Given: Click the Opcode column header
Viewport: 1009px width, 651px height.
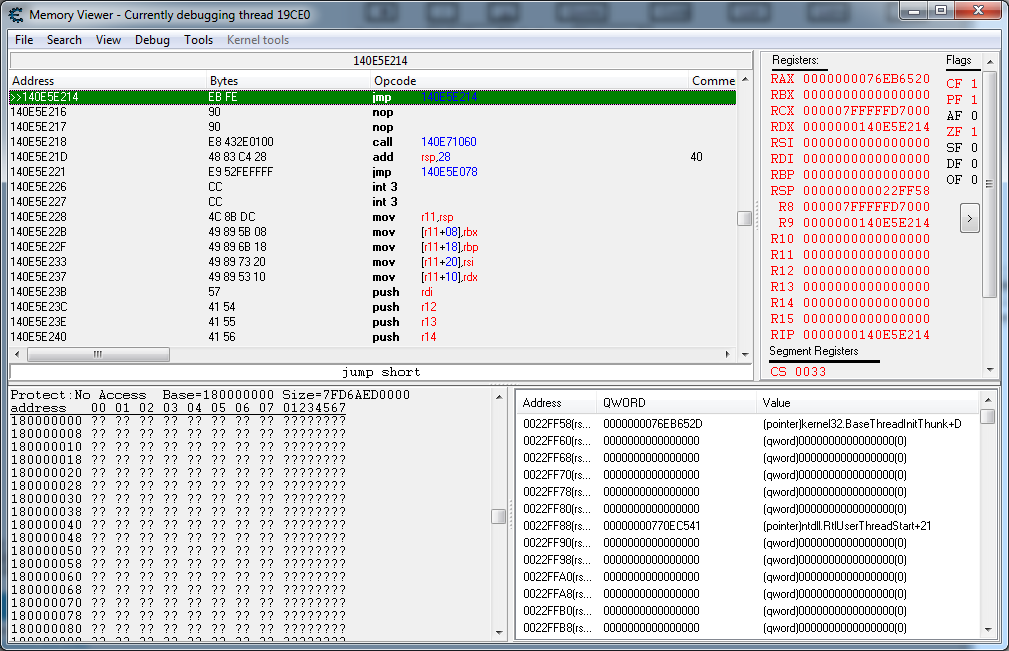Looking at the screenshot, I should [x=530, y=81].
